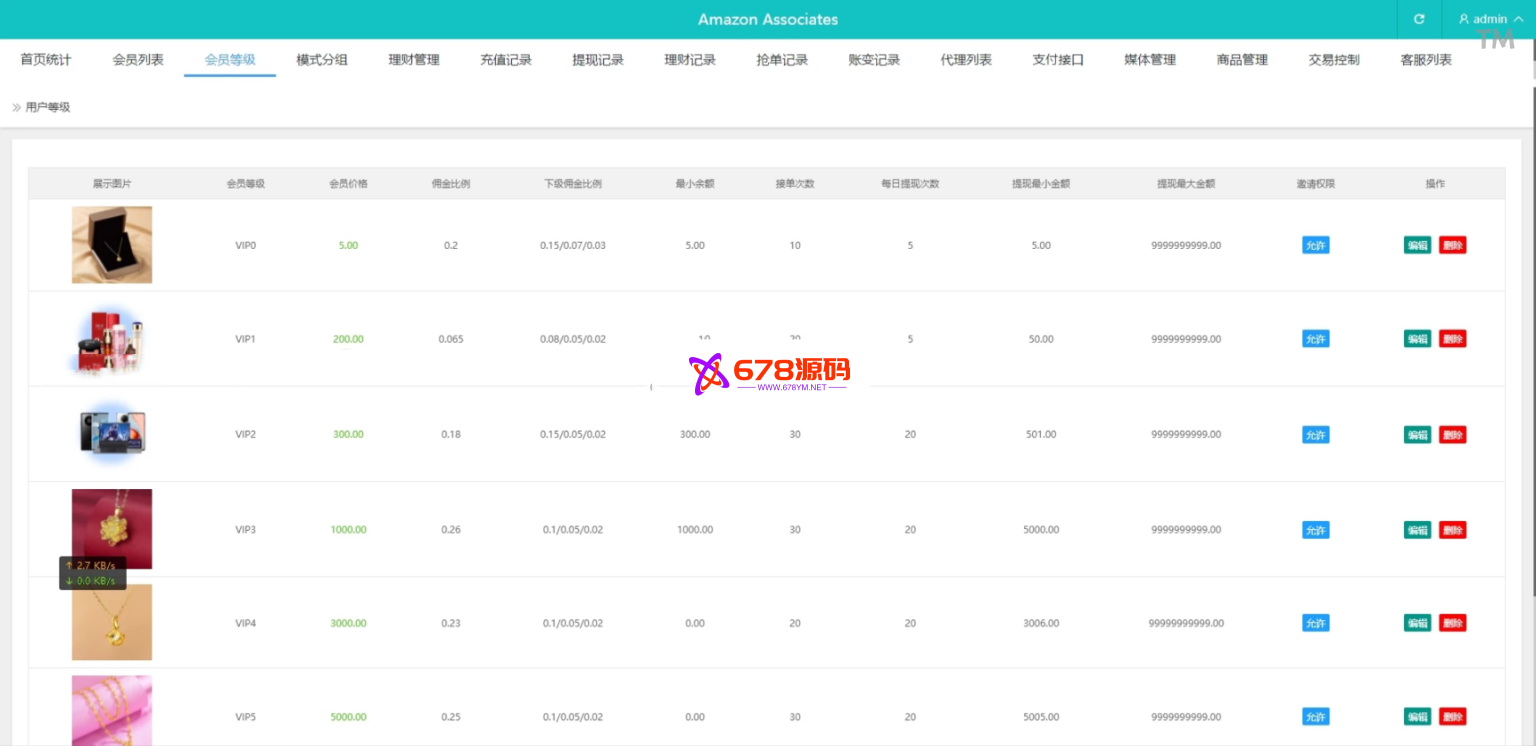
Task: Click 编辑 button for VIP0 row
Action: coord(1417,245)
